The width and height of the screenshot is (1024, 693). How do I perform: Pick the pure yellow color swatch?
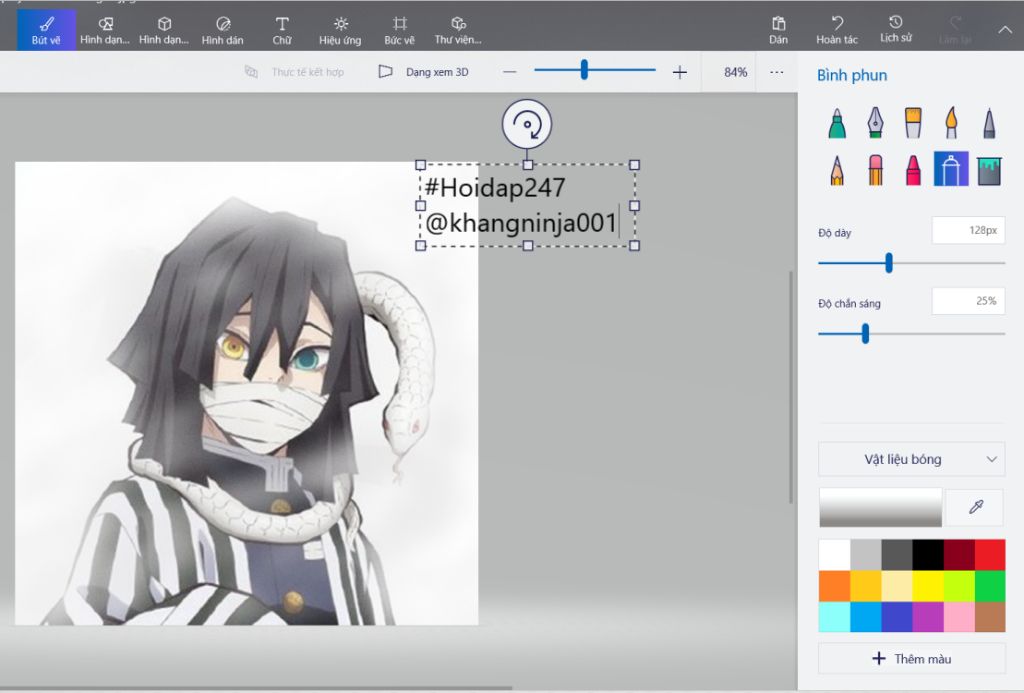(x=928, y=586)
